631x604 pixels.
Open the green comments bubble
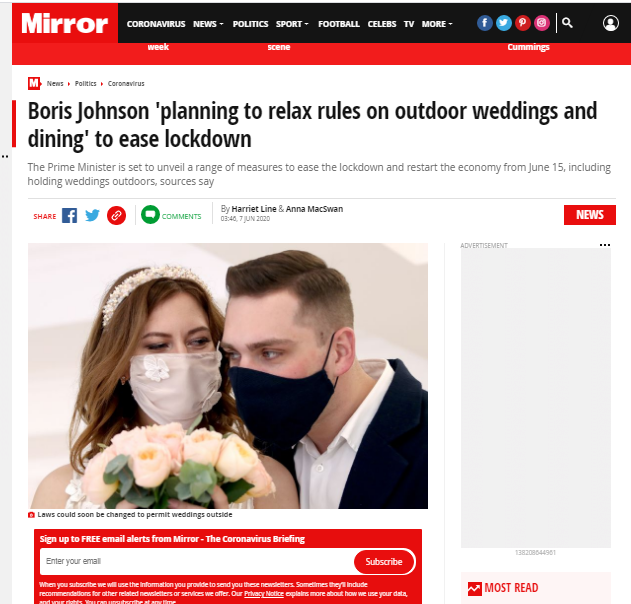pos(151,215)
